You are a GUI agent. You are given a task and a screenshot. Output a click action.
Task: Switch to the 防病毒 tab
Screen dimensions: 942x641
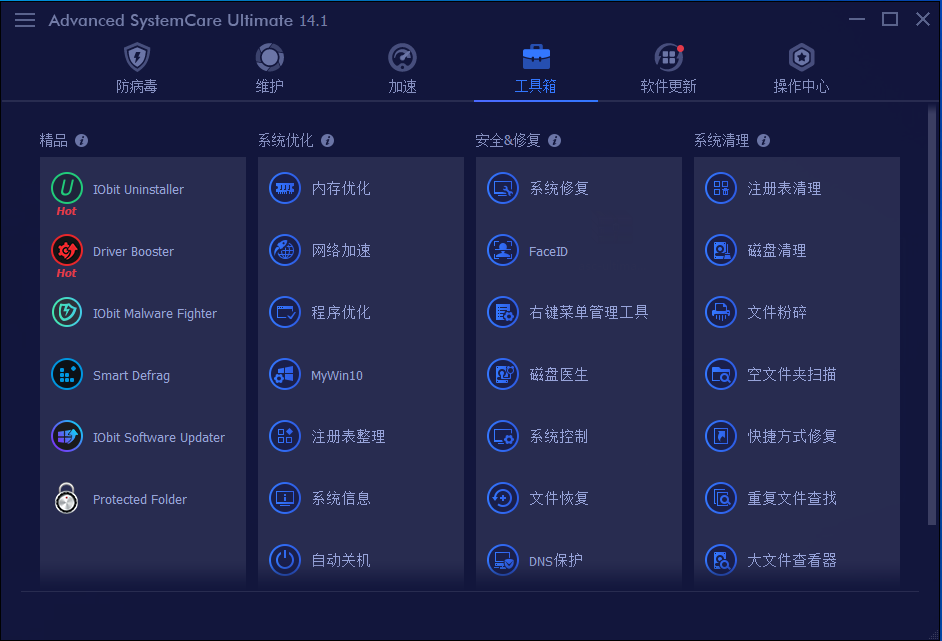pyautogui.click(x=137, y=69)
